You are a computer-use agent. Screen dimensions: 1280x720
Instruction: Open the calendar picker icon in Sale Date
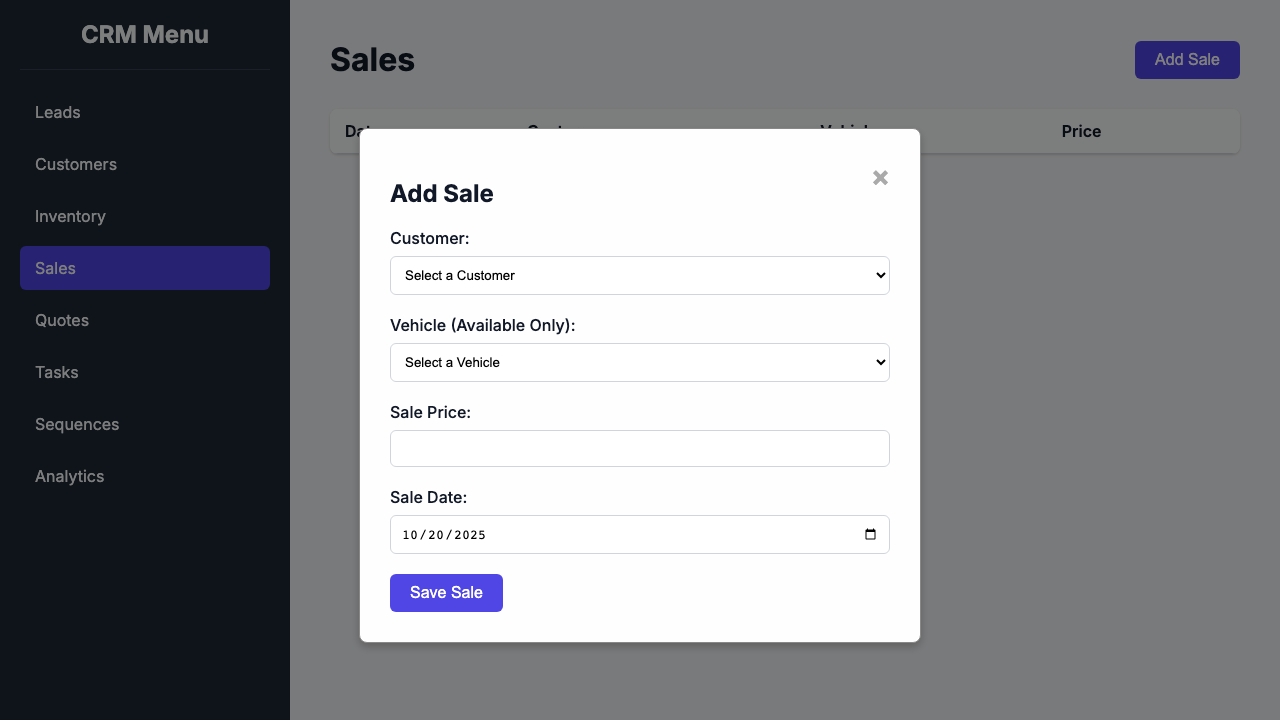point(870,534)
